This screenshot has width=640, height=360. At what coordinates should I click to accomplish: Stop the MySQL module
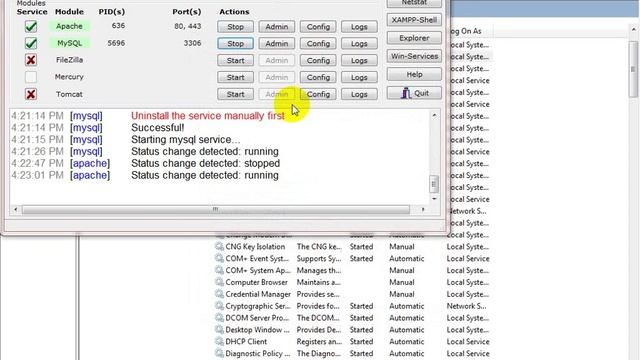tap(236, 44)
